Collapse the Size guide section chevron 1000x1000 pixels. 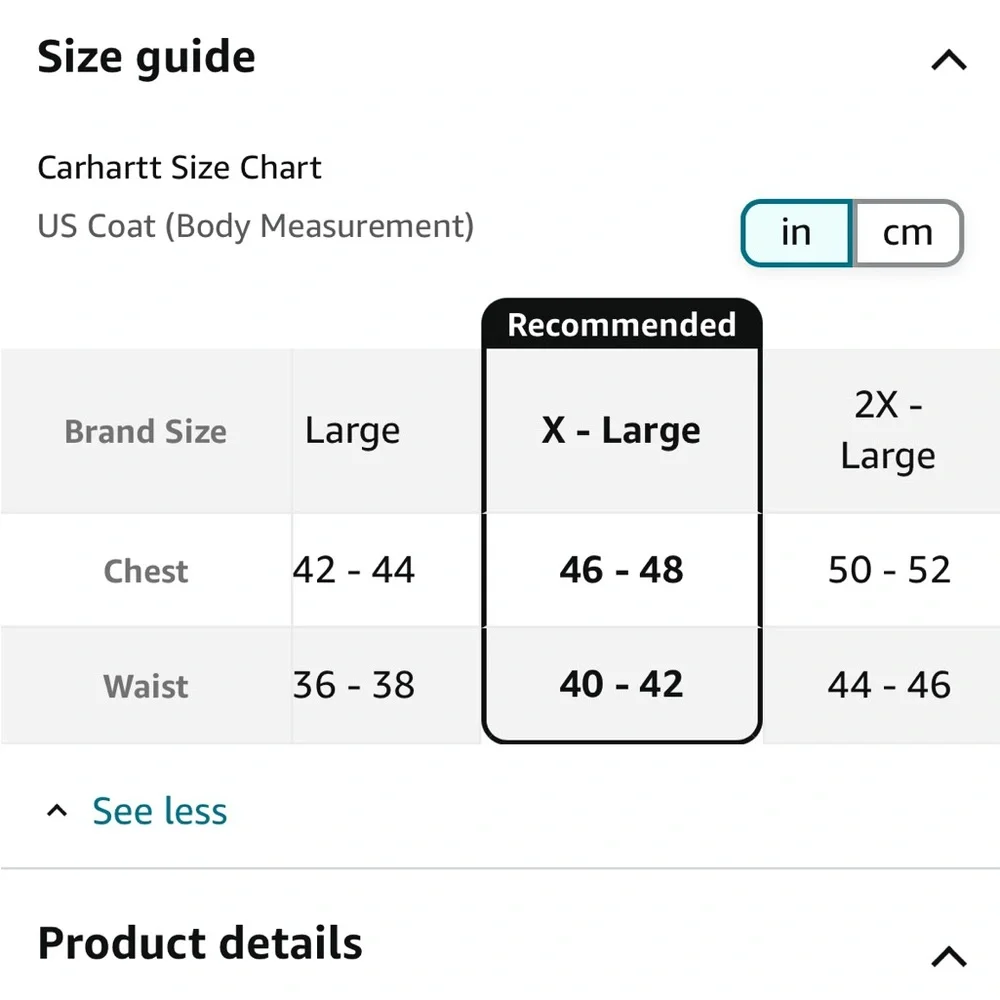pos(948,60)
